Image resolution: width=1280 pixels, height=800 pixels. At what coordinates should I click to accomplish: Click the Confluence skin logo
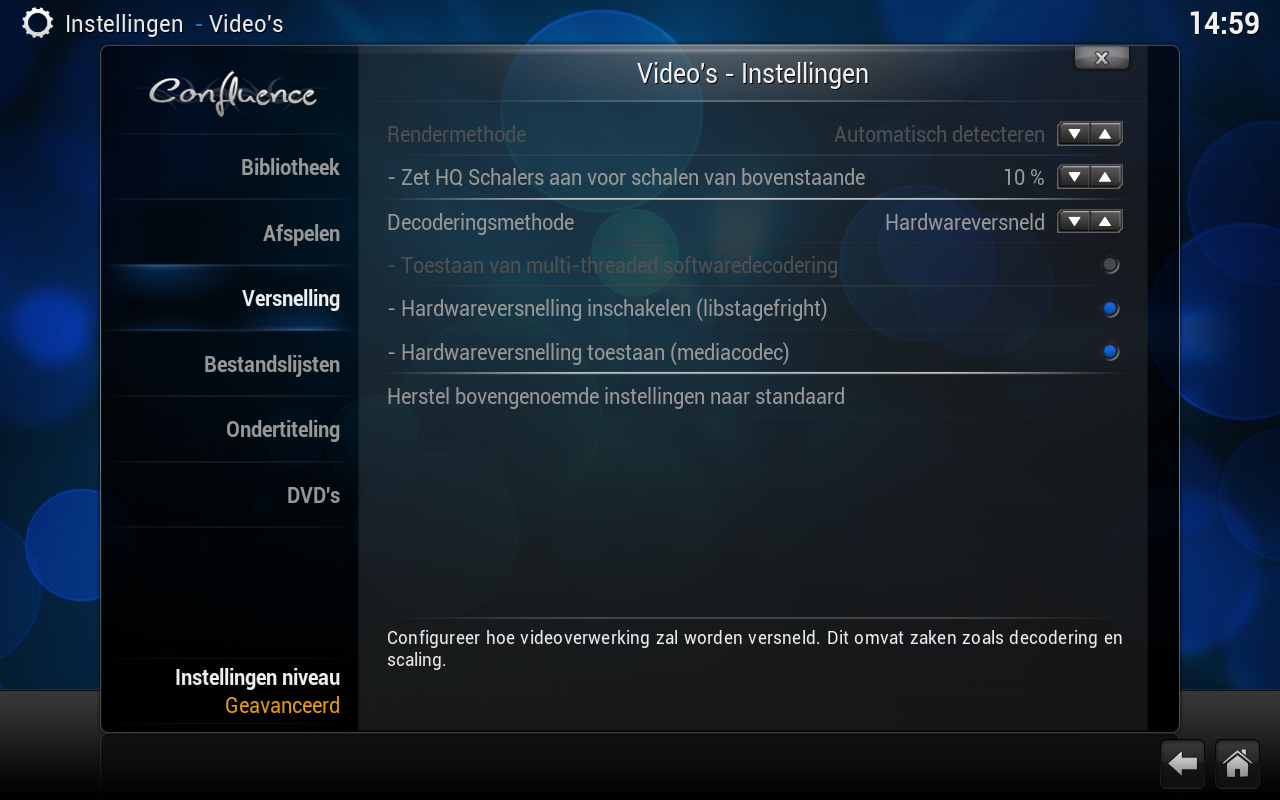232,95
